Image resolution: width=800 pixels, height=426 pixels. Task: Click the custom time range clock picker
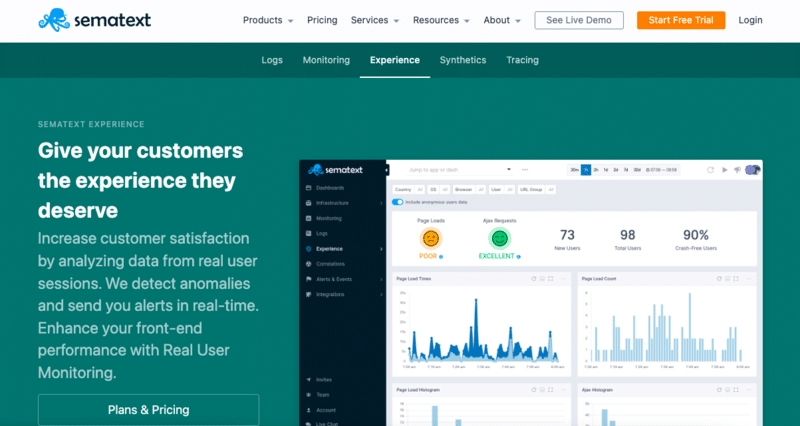[661, 170]
